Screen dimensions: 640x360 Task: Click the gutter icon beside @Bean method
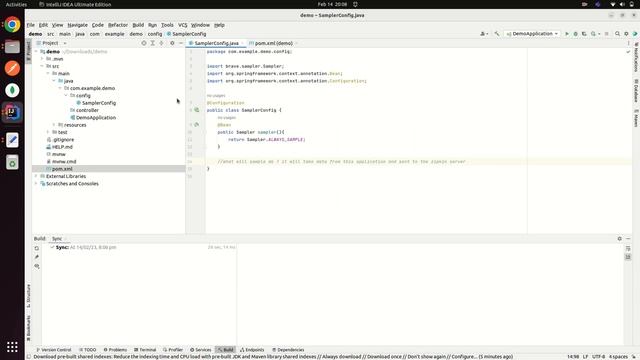pos(197,124)
